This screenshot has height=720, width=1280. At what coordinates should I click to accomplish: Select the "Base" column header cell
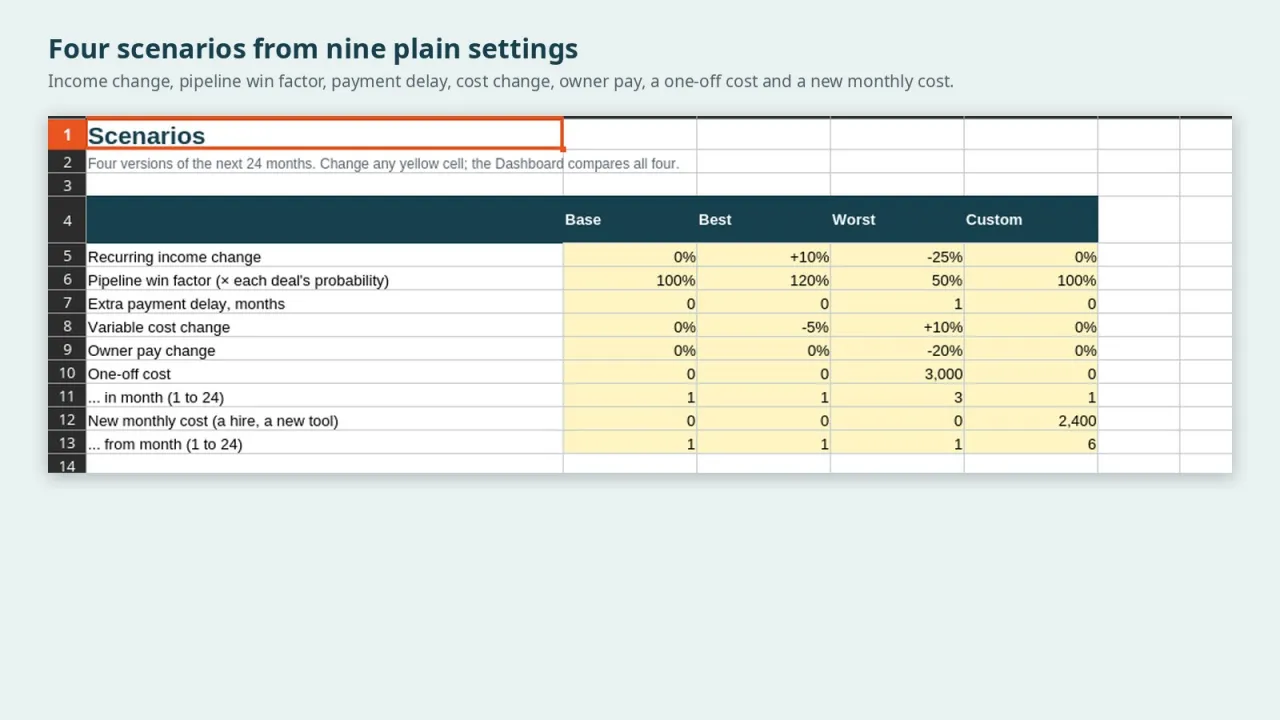pos(630,219)
